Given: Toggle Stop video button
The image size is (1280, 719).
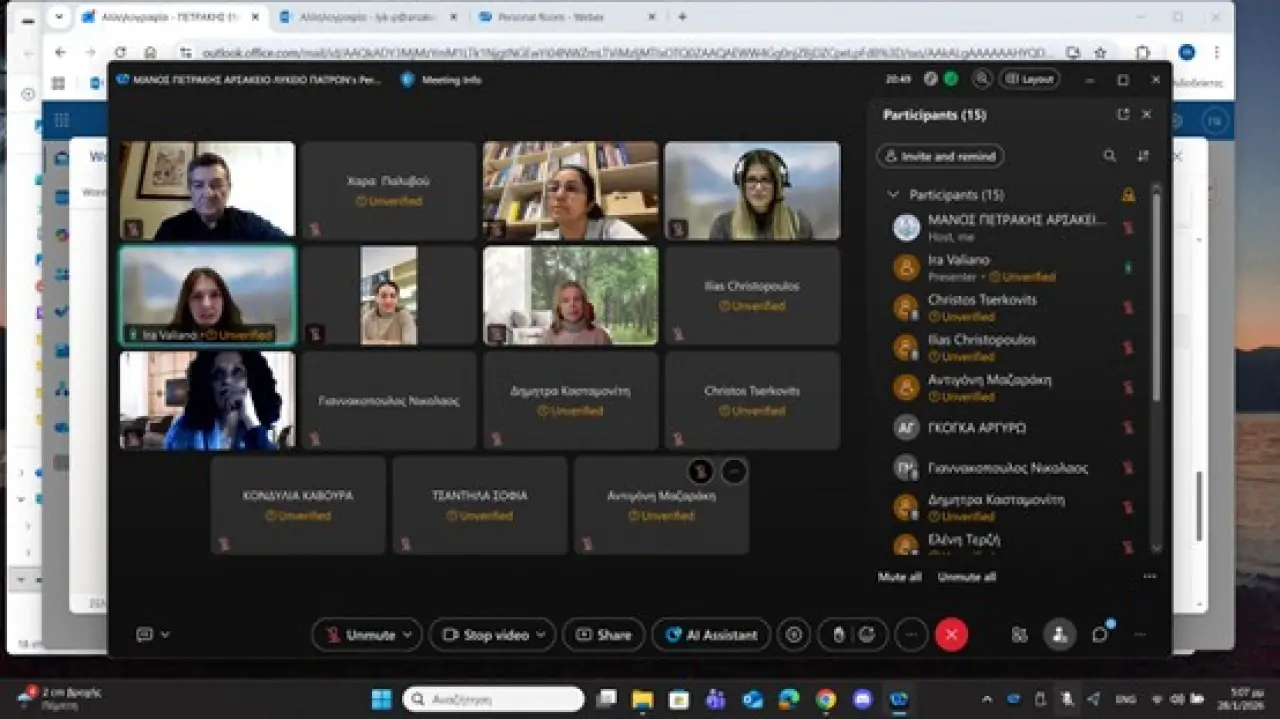Looking at the screenshot, I should [x=486, y=635].
